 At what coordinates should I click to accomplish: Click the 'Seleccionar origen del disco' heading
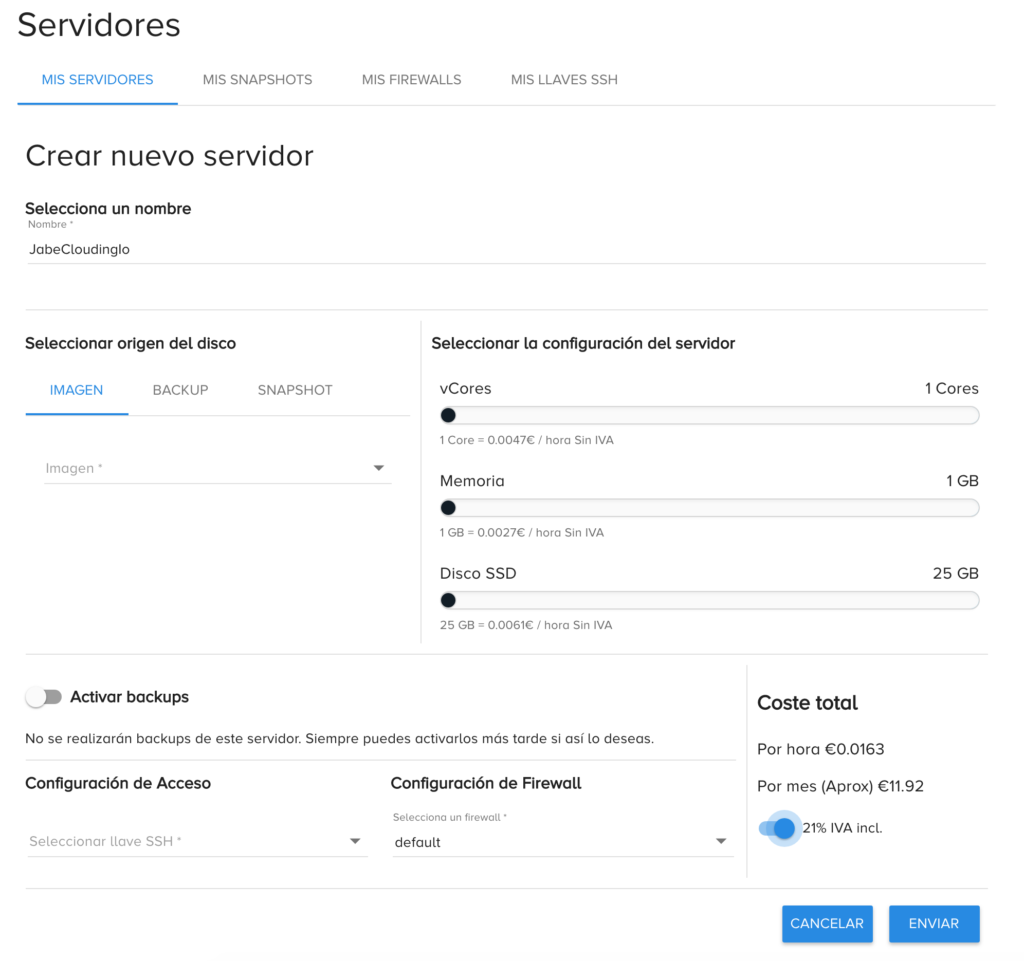click(x=131, y=344)
